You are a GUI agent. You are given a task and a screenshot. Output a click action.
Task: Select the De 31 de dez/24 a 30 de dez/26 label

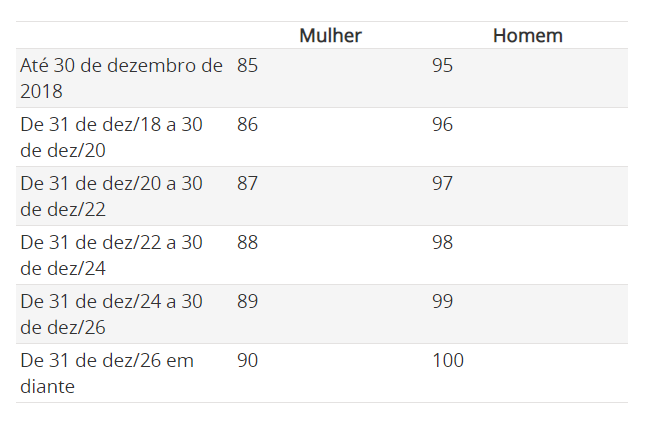pos(111,314)
